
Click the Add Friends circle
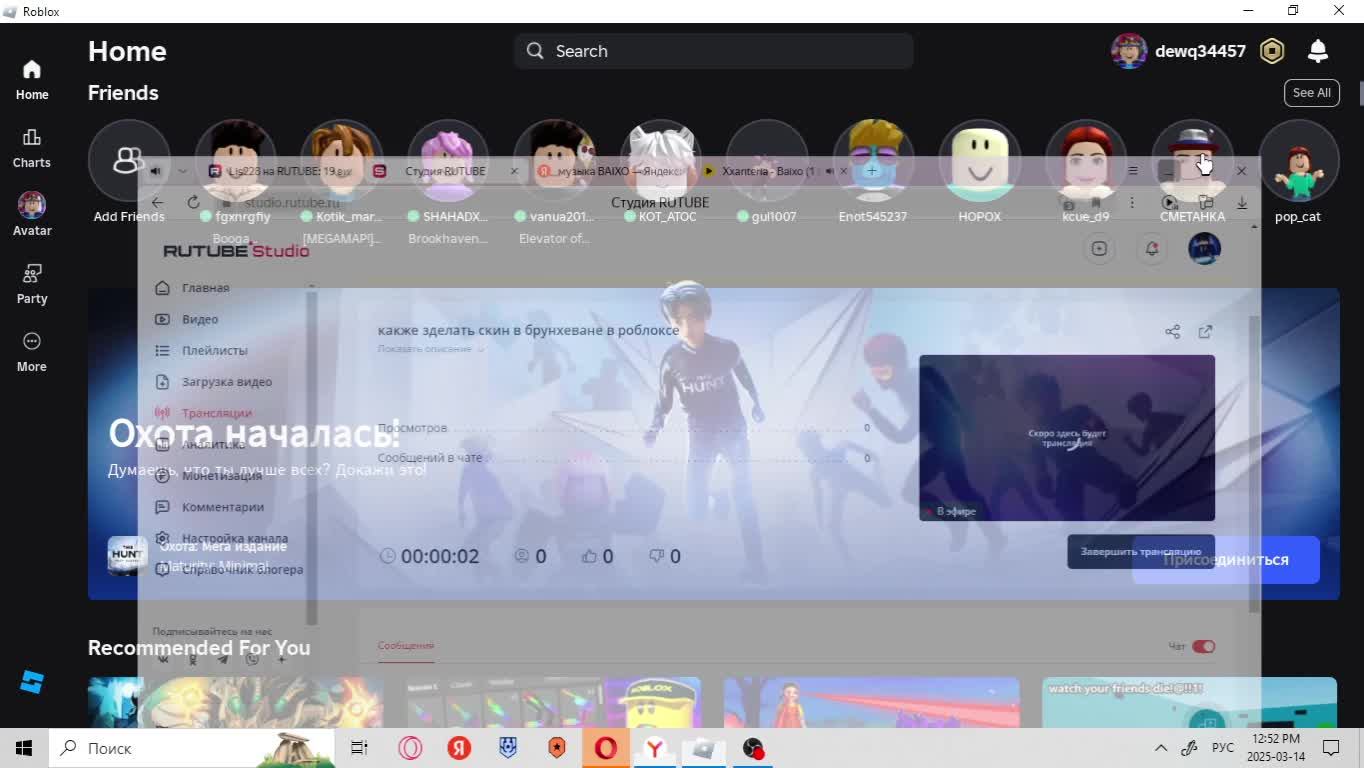[129, 160]
